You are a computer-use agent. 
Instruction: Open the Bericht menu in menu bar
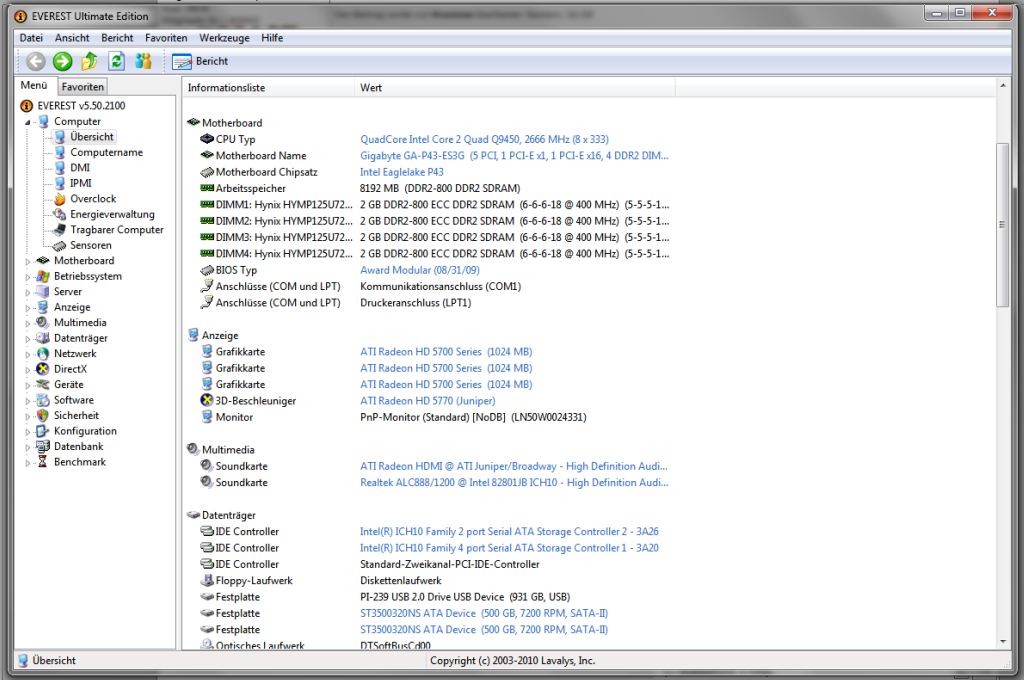point(117,38)
